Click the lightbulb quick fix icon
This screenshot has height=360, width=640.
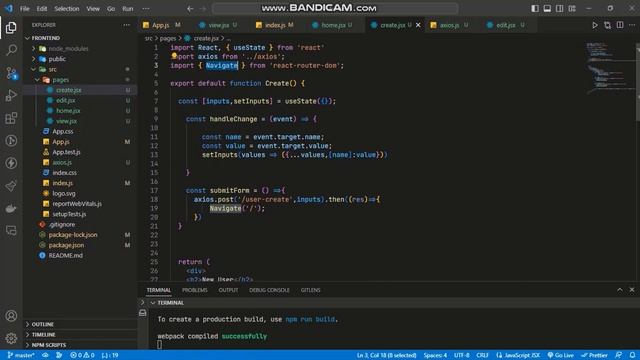click(174, 56)
